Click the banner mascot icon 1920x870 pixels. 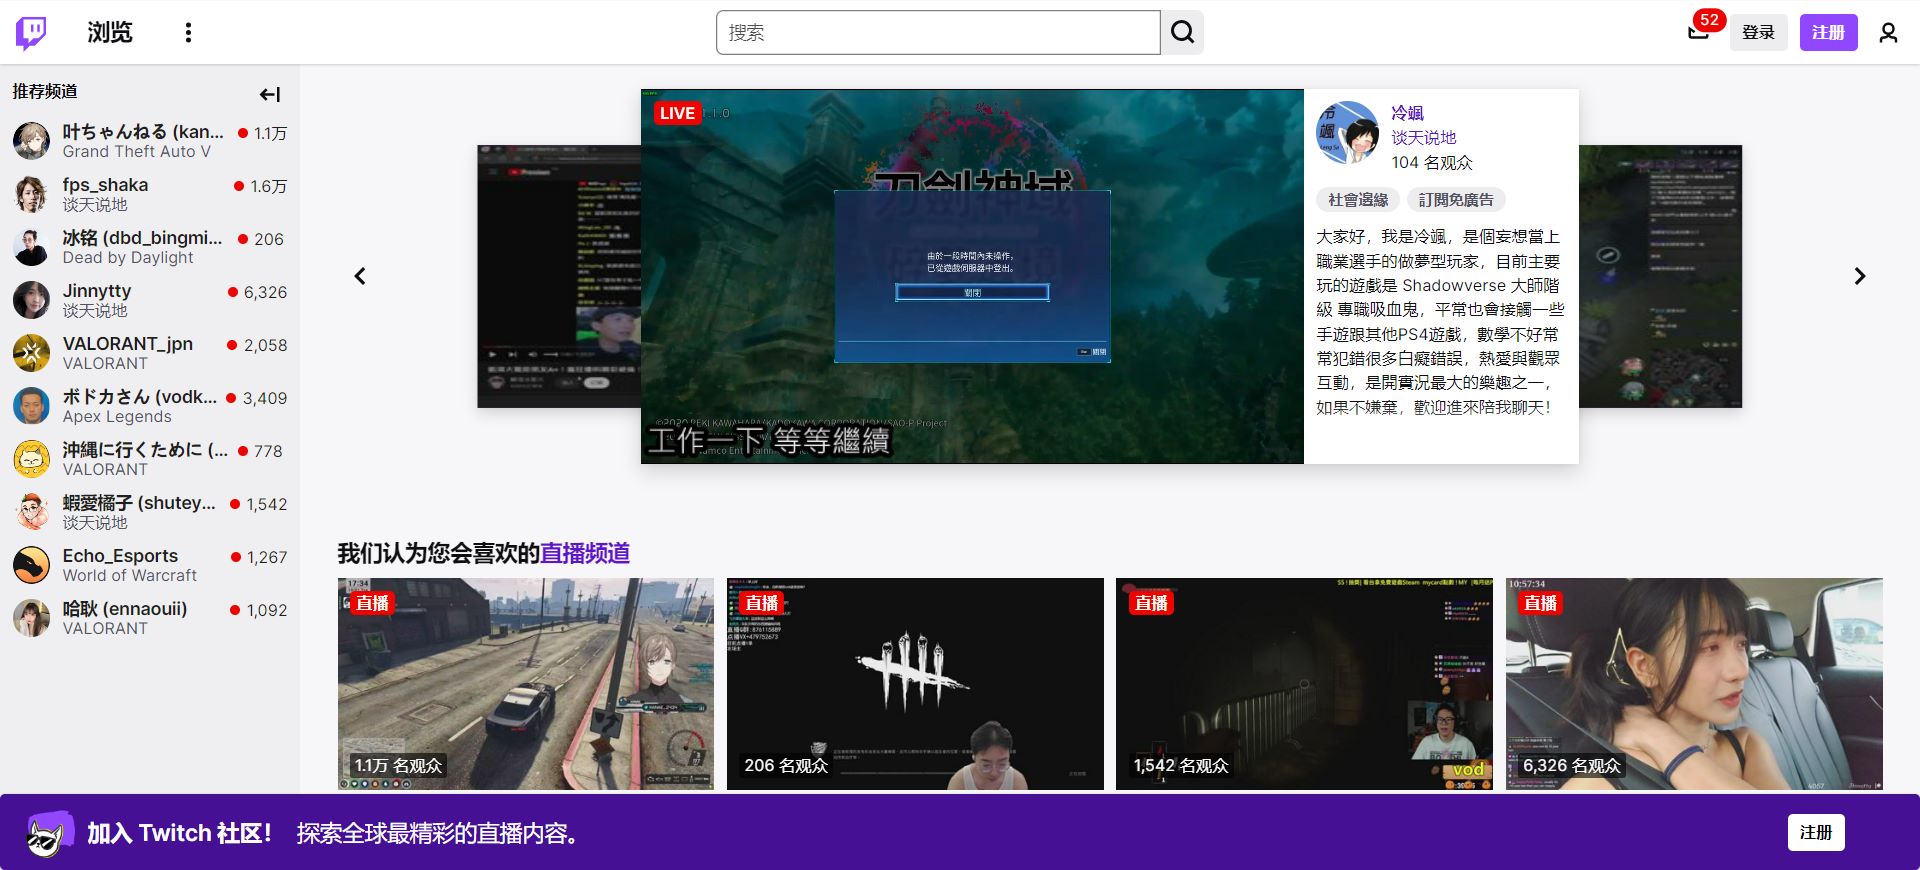point(49,833)
